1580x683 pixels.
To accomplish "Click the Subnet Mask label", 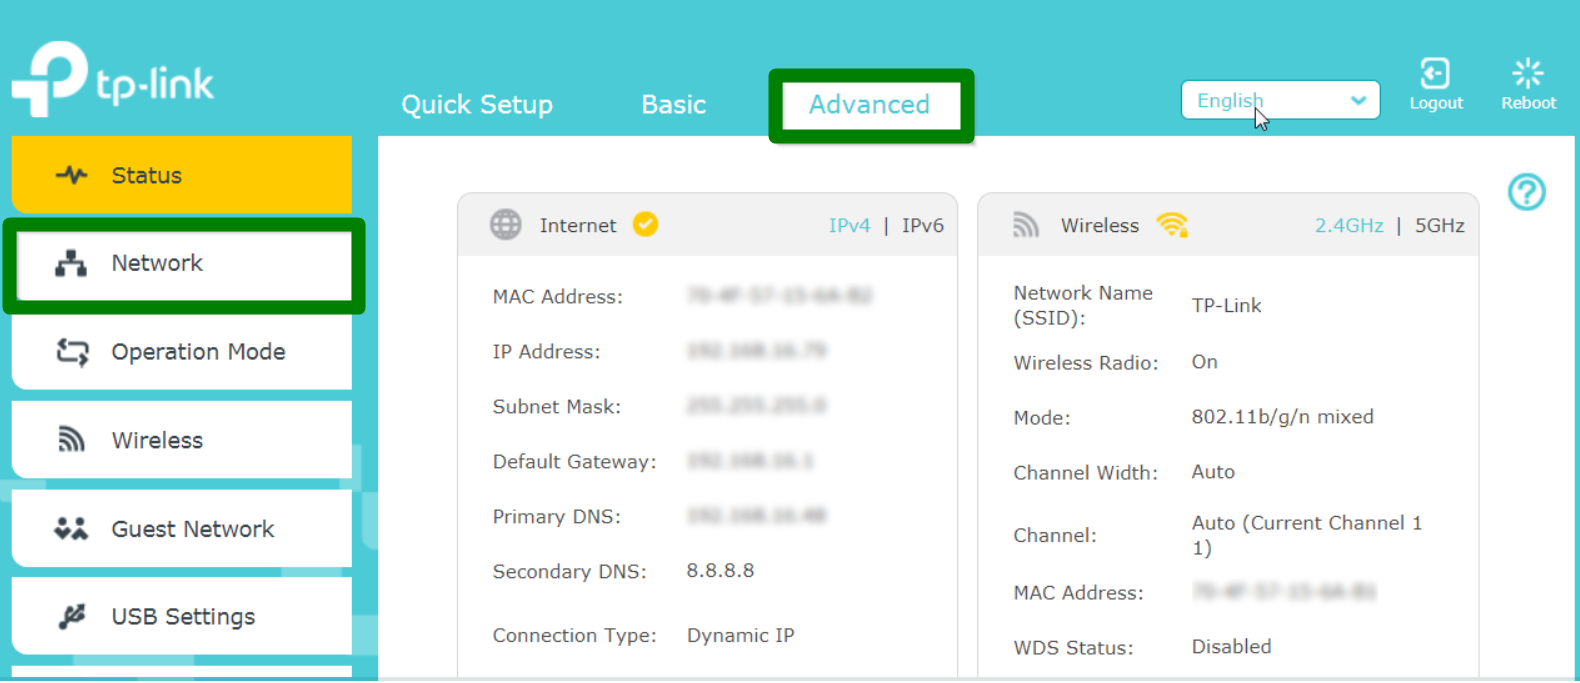I will pos(556,407).
